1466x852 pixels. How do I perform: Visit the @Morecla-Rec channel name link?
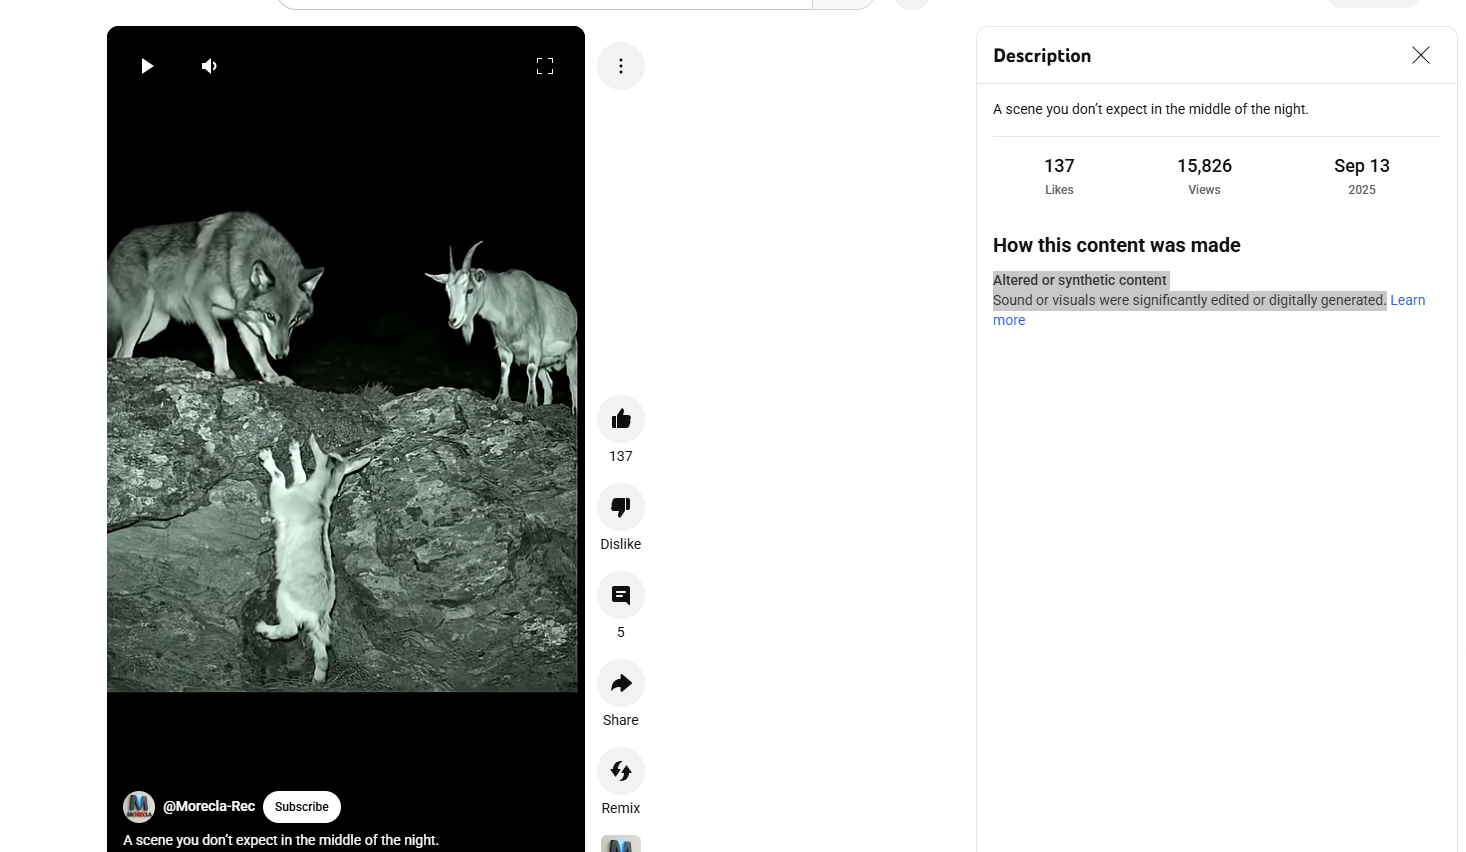209,807
